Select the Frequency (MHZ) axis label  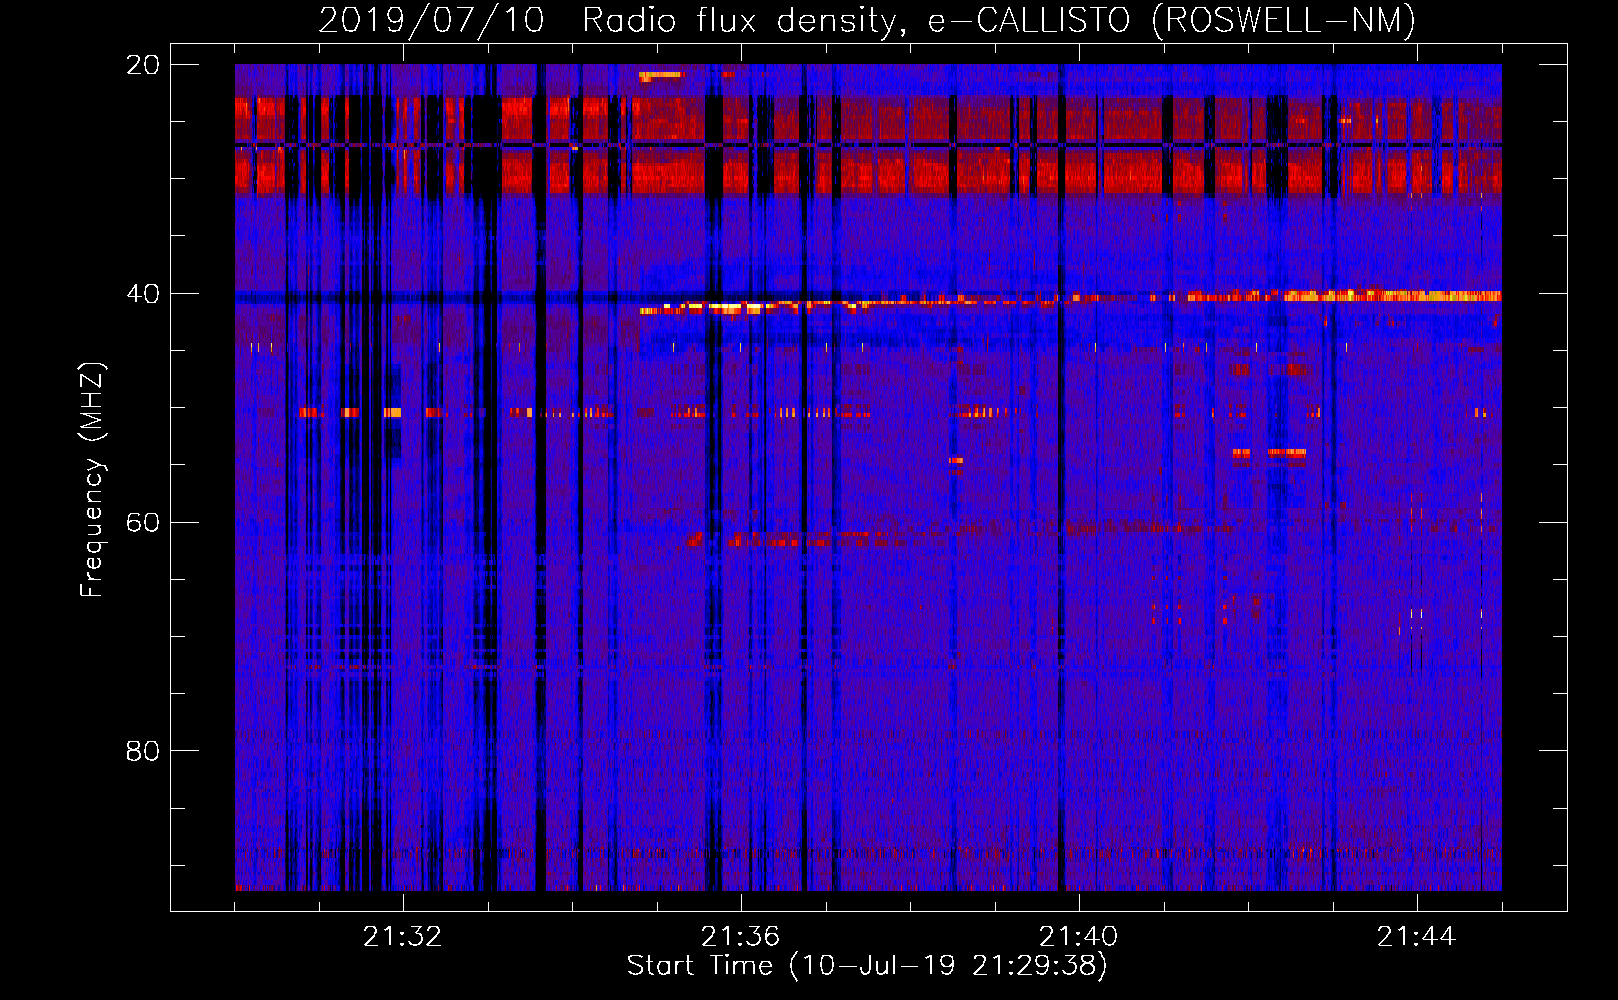click(x=92, y=480)
